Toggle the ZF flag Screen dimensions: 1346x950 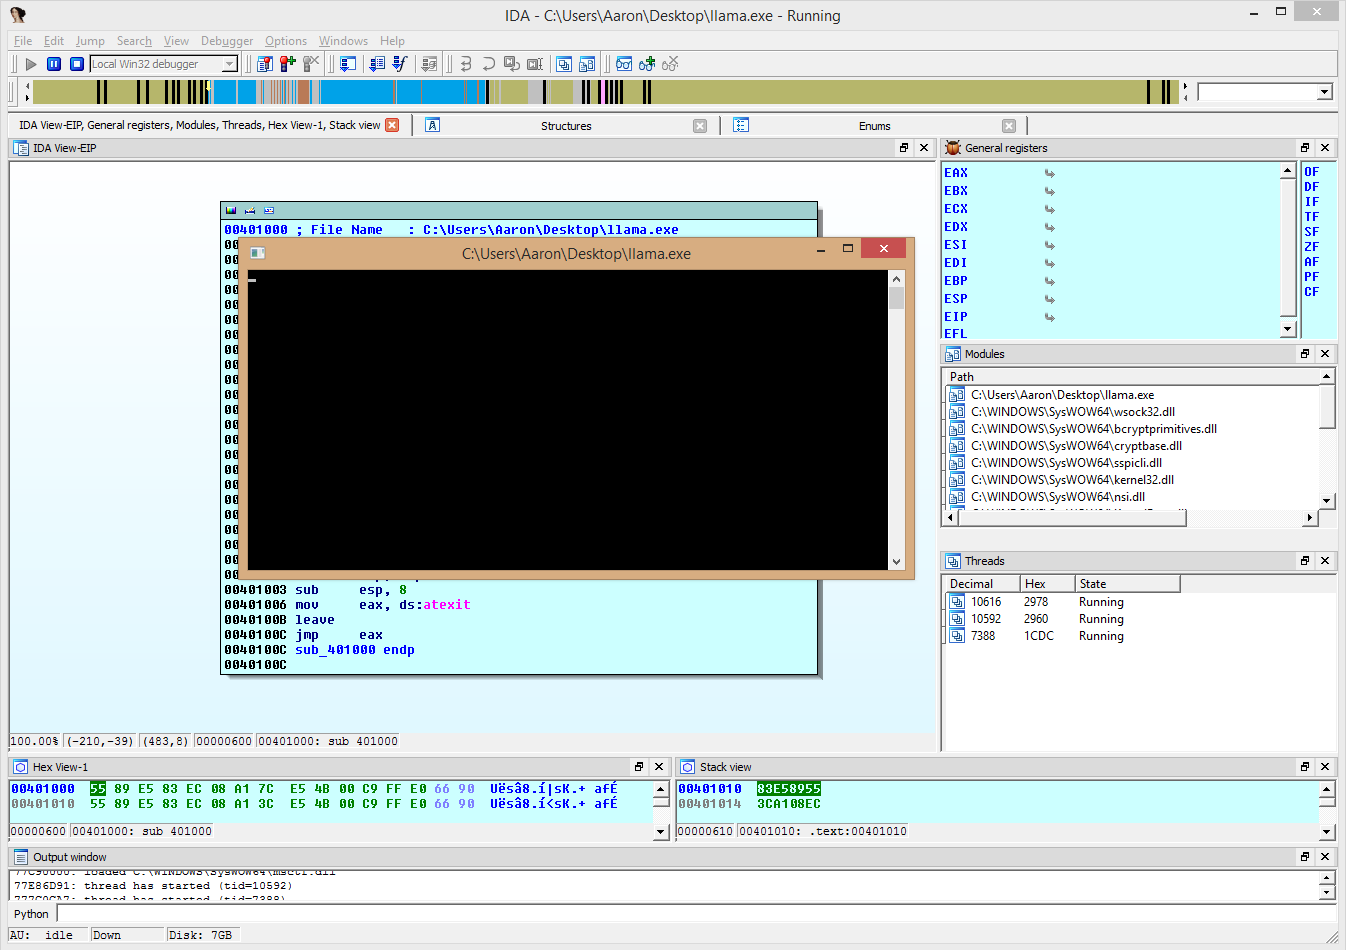click(1311, 247)
